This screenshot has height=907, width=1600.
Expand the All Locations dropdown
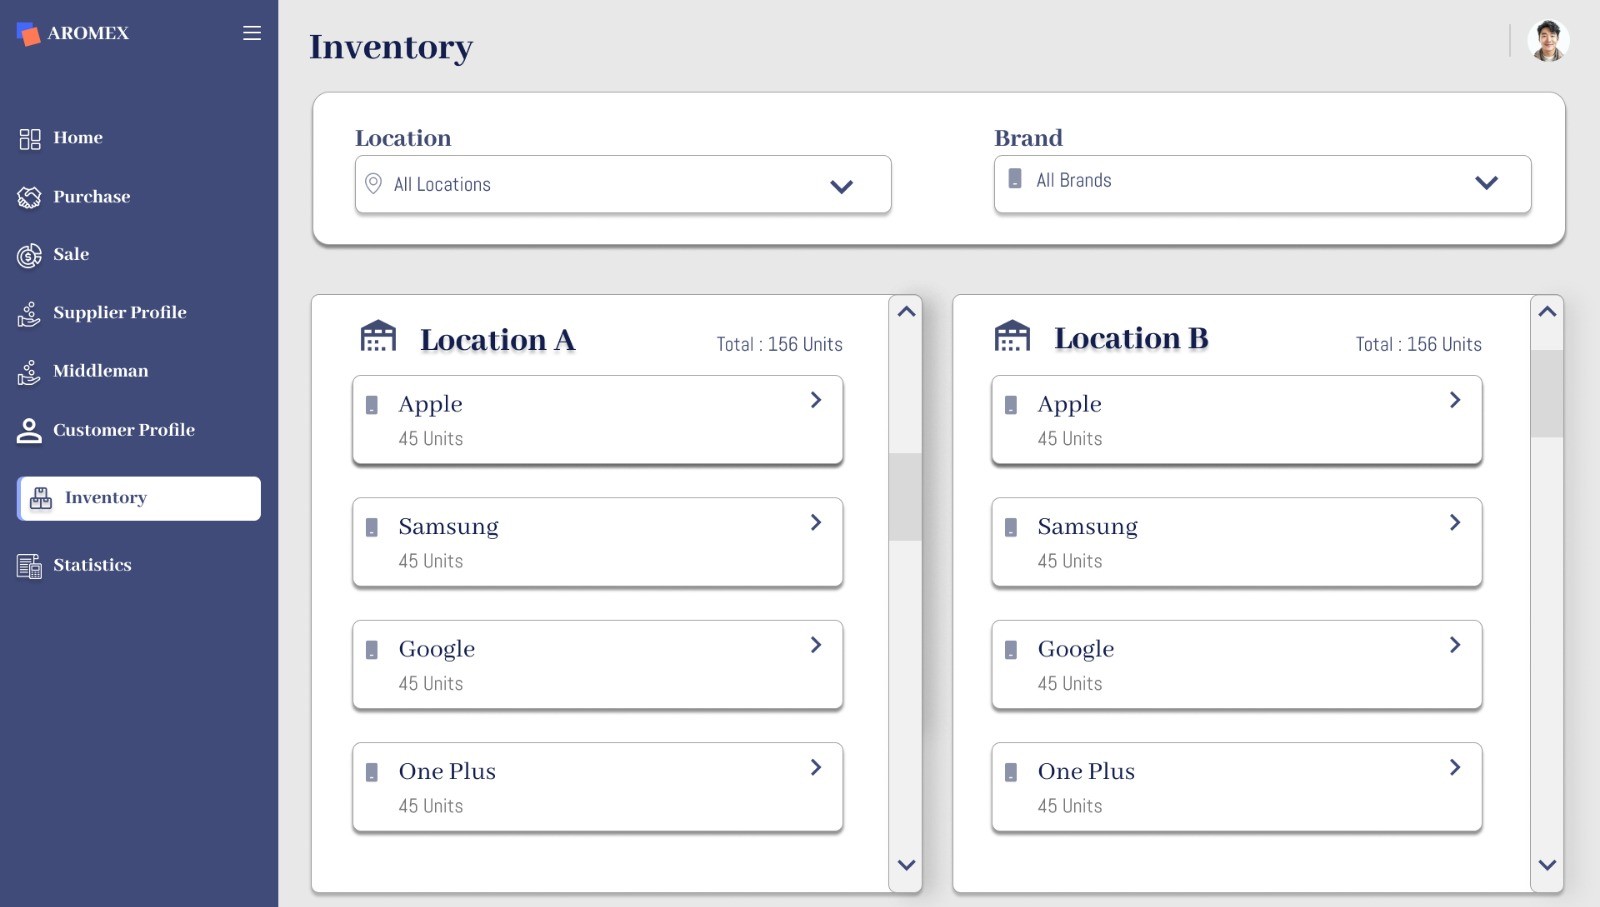point(841,186)
